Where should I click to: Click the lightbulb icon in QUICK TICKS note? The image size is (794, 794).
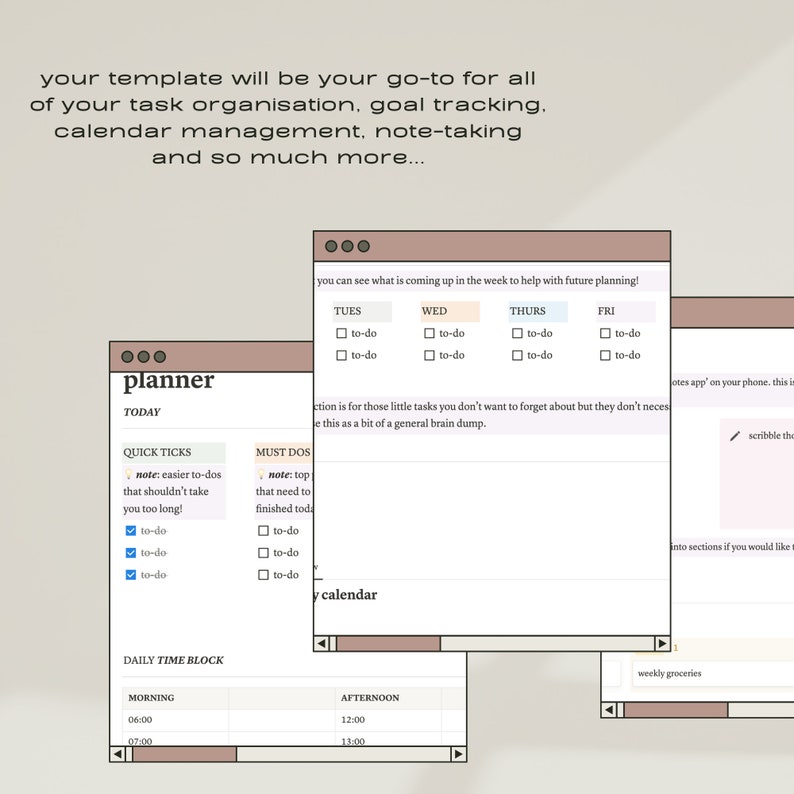tap(128, 474)
